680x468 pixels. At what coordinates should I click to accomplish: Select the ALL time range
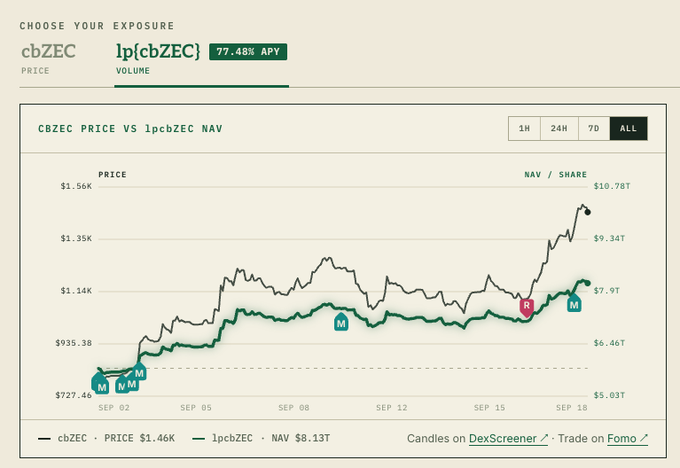(628, 128)
